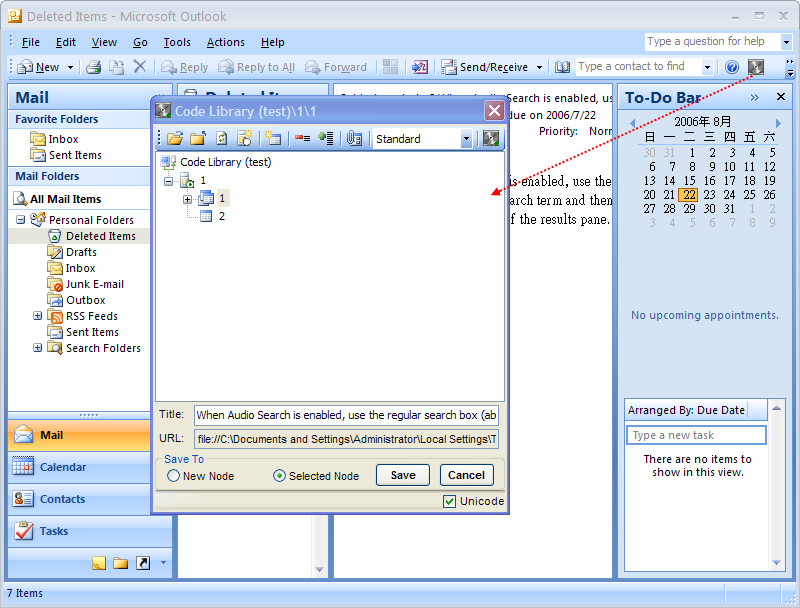
Task: Open the Actions menu
Action: point(226,42)
